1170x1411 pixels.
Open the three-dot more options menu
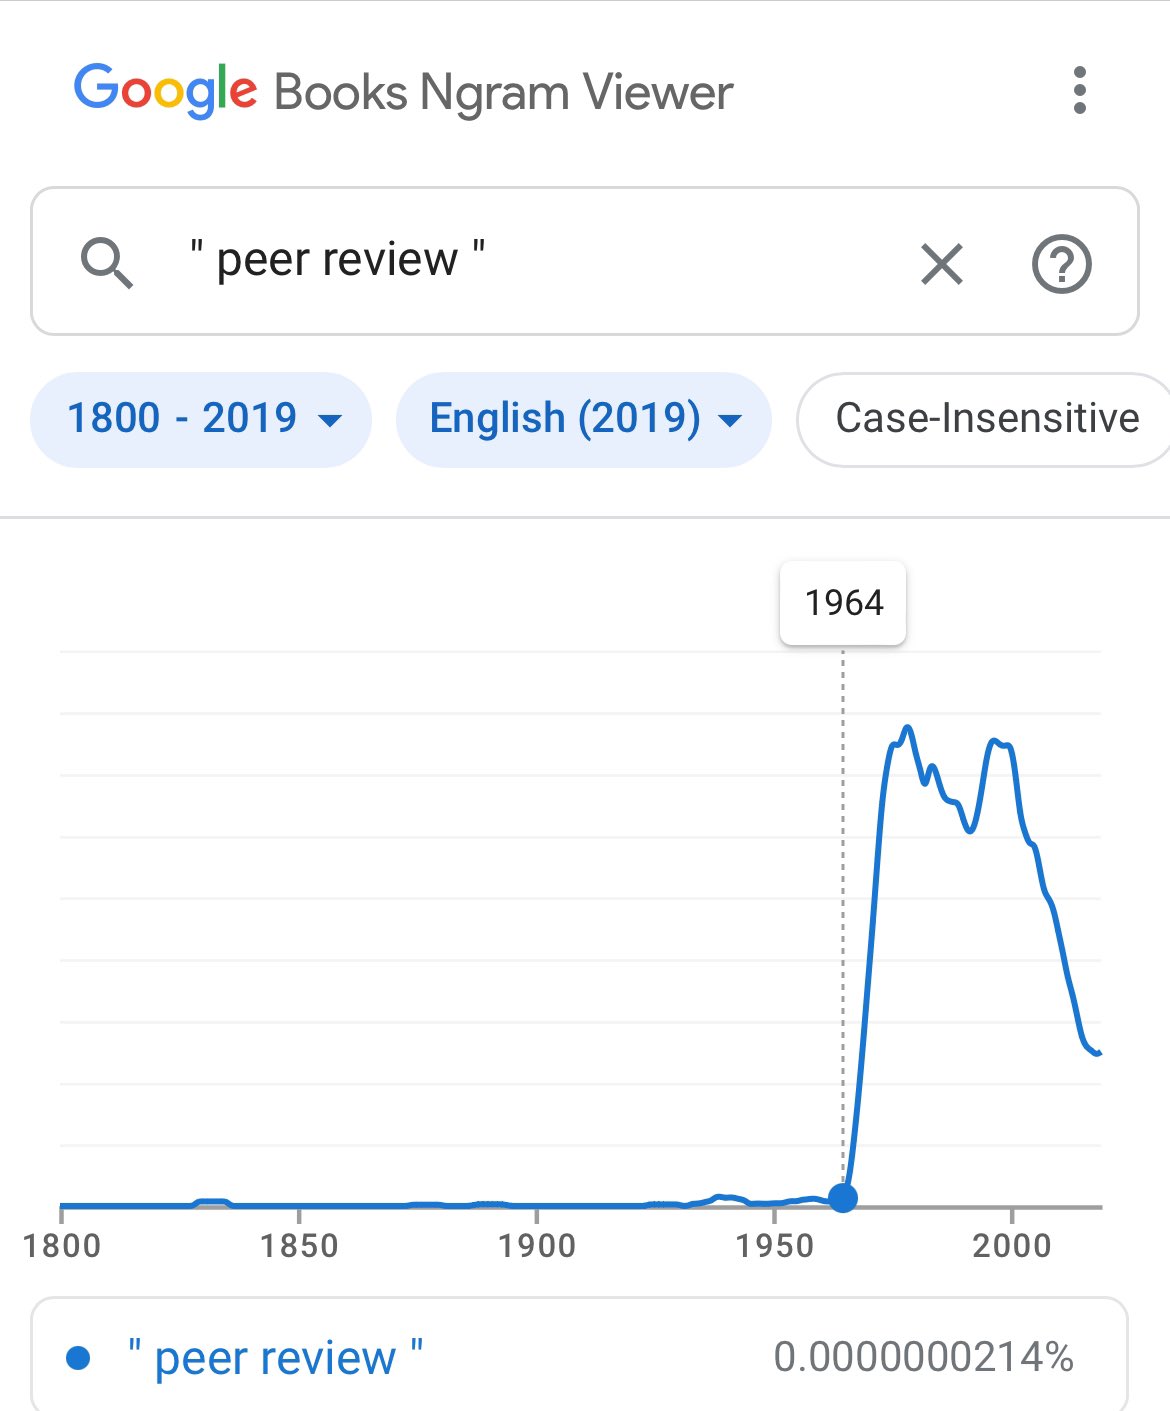coord(1079,91)
